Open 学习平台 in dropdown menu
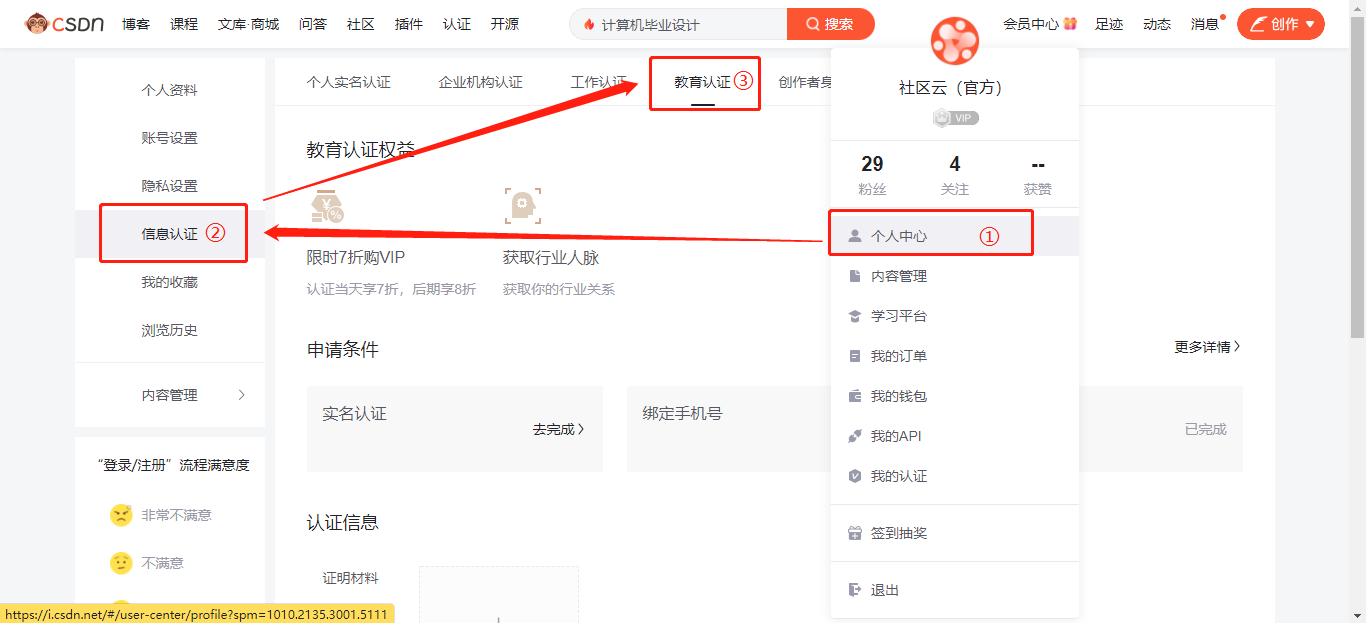Screen dimensions: 1366x623 point(955,316)
